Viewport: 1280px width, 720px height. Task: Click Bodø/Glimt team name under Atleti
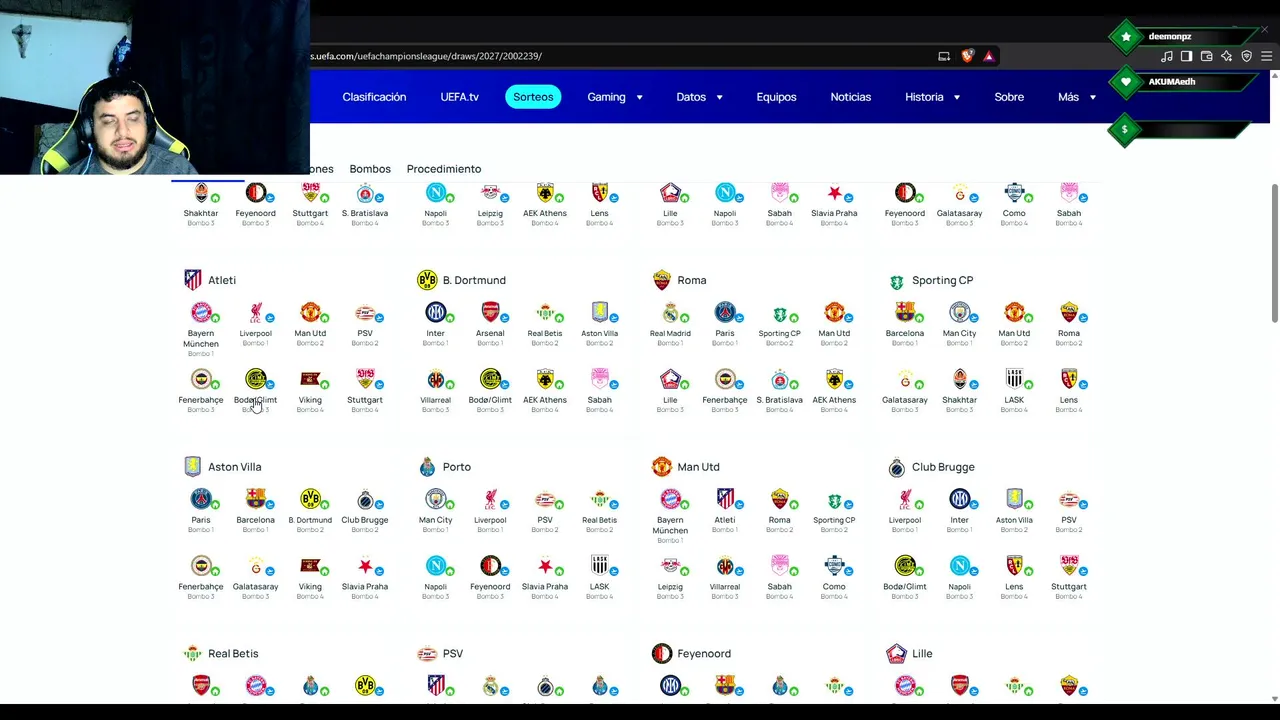[x=255, y=400]
